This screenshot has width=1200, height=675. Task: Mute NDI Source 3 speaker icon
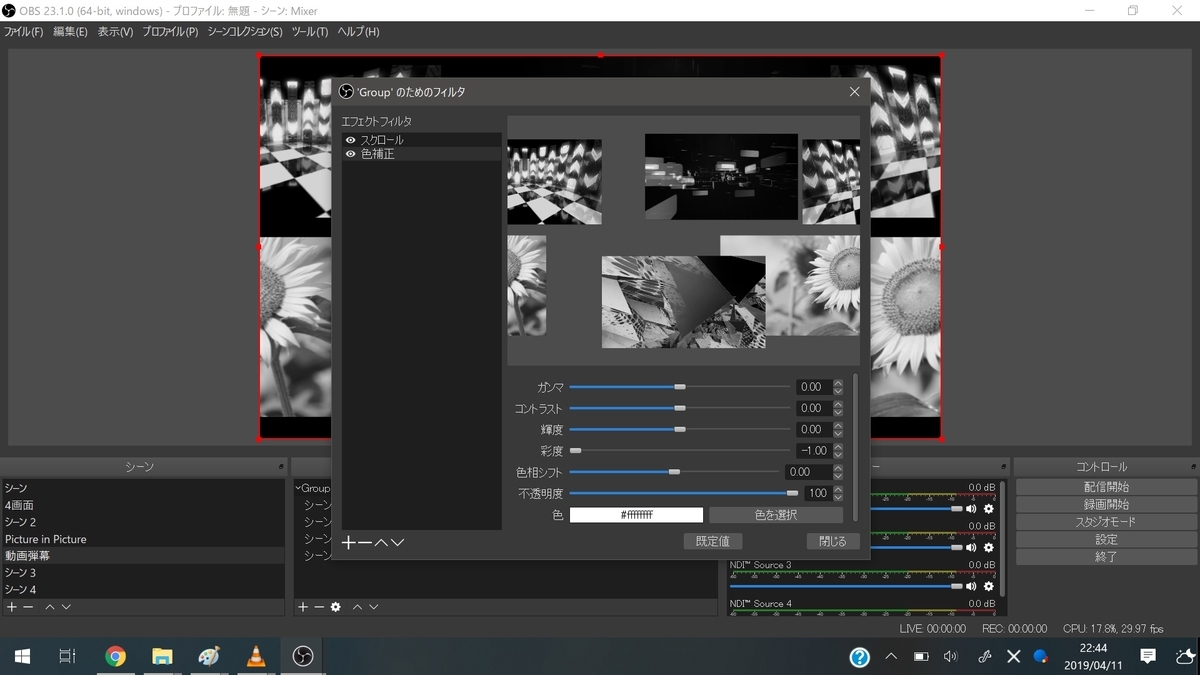(x=971, y=586)
